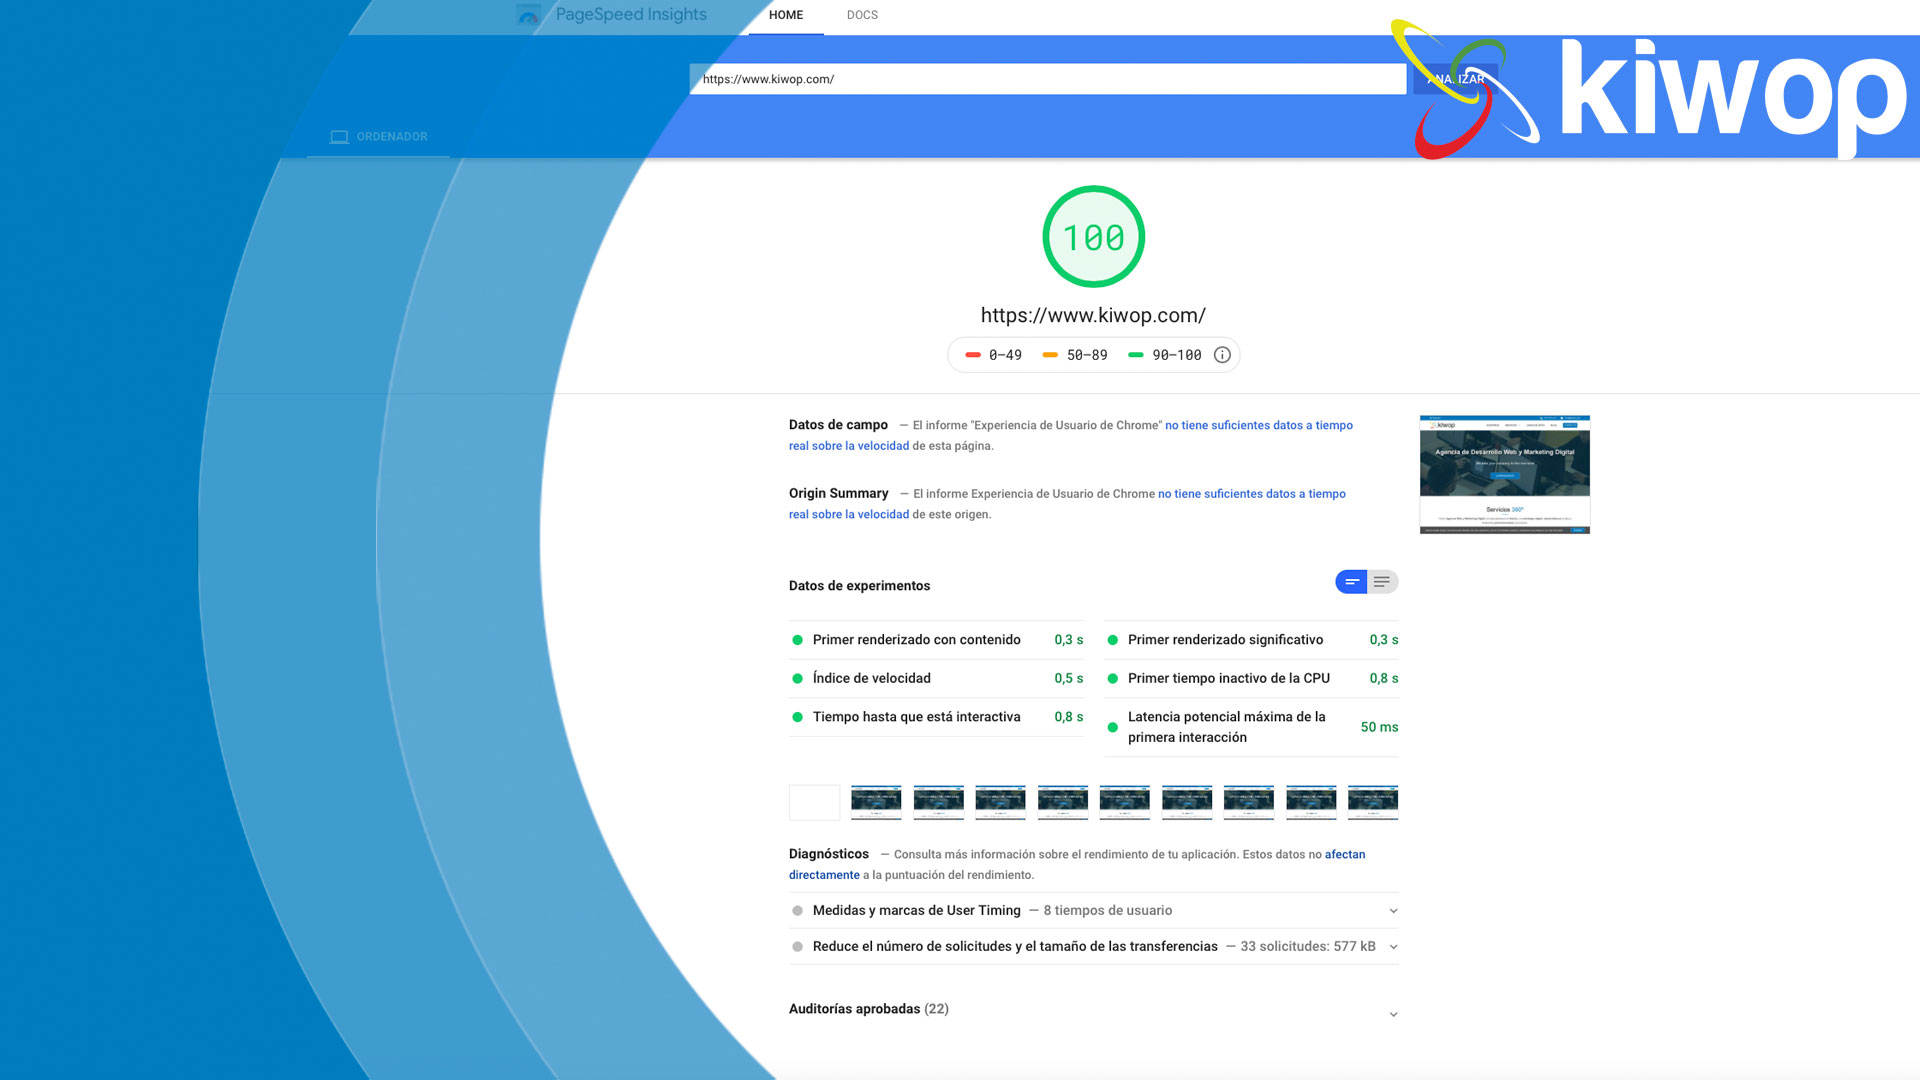Viewport: 1920px width, 1080px height.
Task: Click Primer tiempo inactivo de la CPU
Action: tap(1251, 679)
